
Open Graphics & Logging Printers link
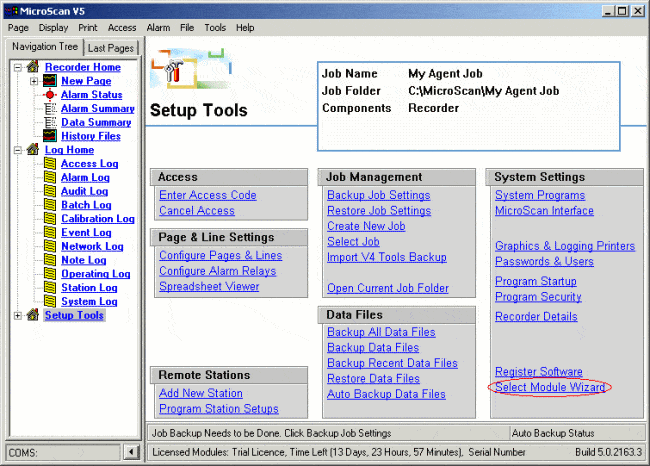click(565, 246)
